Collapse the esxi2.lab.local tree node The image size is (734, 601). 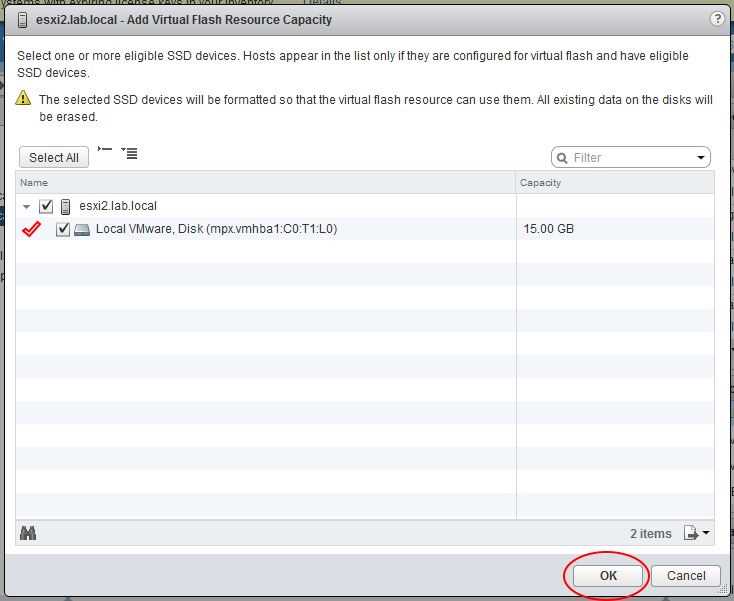[x=27, y=206]
